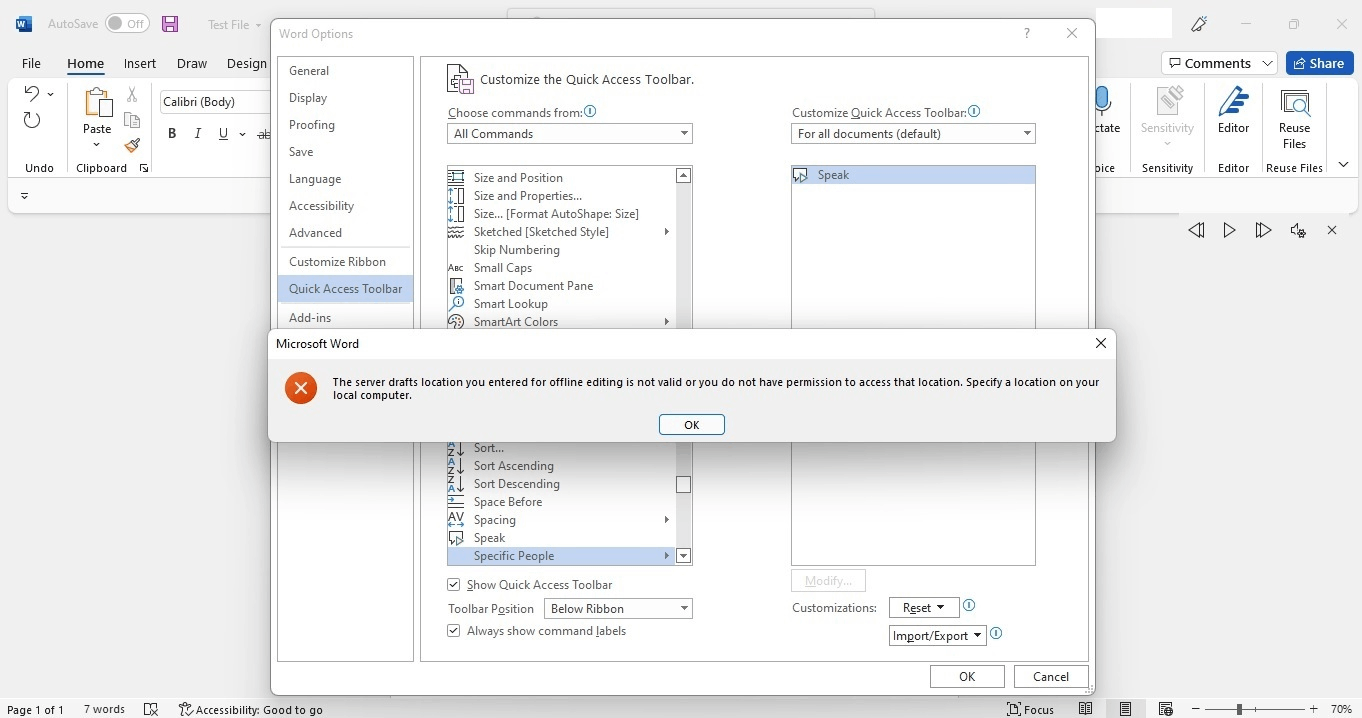Select Speak in Quick Access Toolbar list

coord(913,175)
